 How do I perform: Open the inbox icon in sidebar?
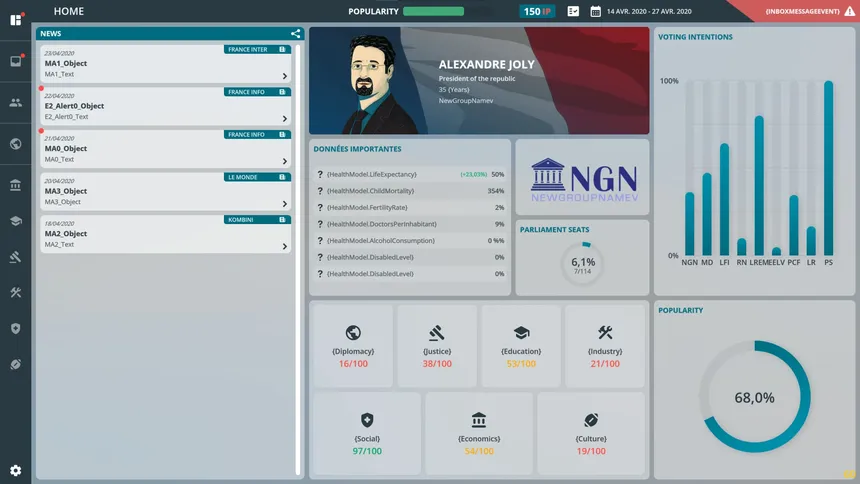16,61
